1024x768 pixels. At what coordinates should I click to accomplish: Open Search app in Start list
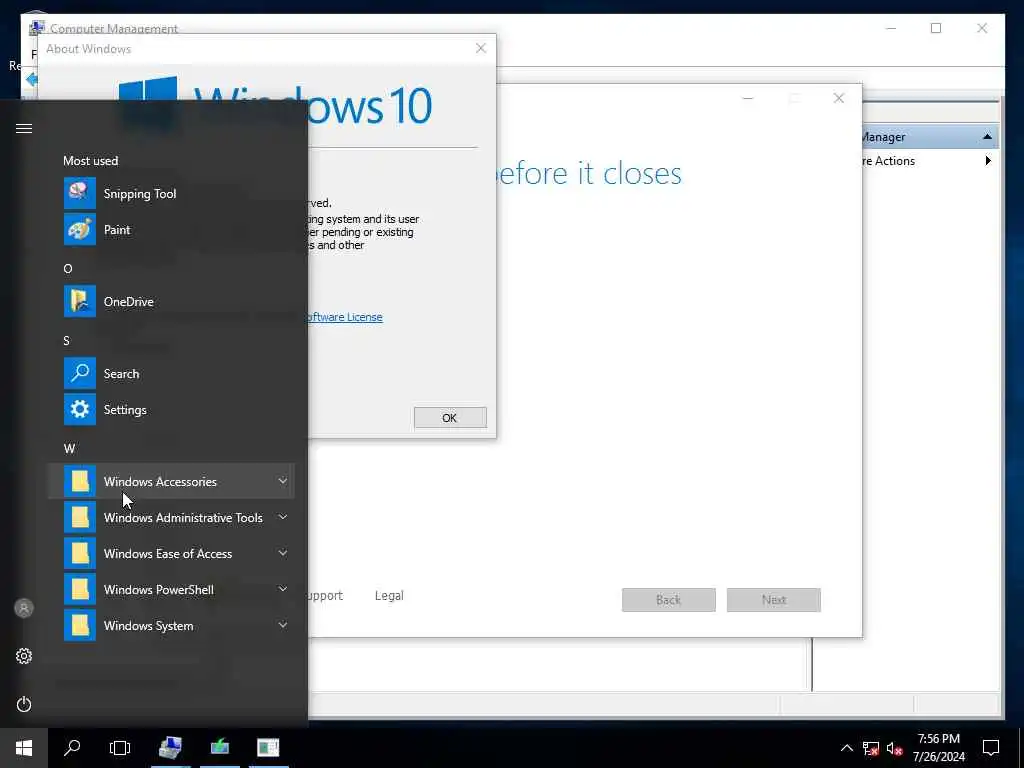[x=171, y=374]
